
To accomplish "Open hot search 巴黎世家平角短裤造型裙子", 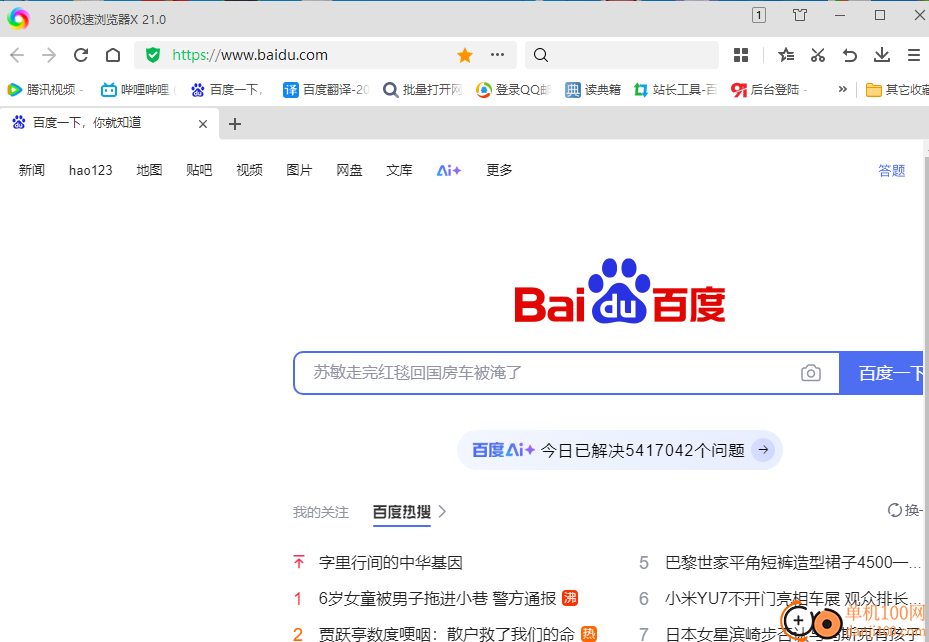I will [793, 562].
